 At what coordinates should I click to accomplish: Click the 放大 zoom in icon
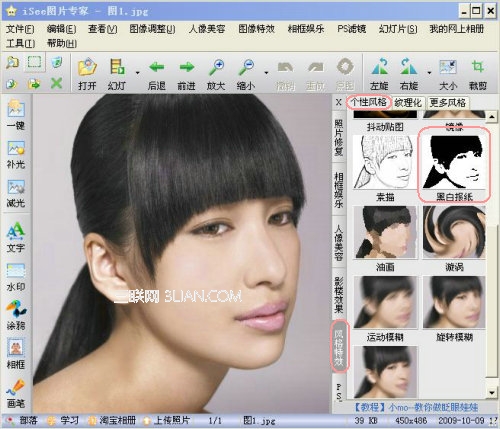216,74
